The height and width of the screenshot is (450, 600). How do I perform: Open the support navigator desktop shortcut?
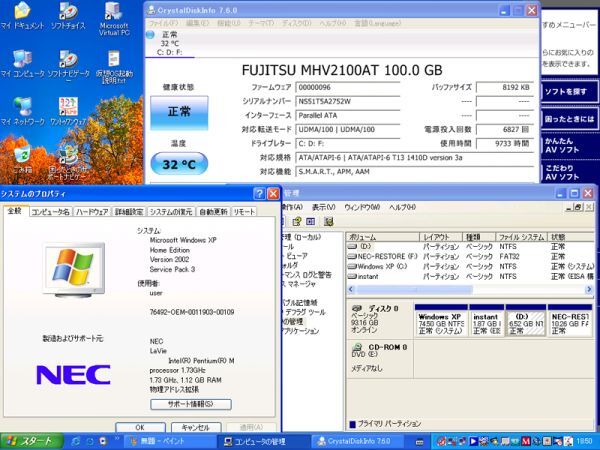[67, 163]
